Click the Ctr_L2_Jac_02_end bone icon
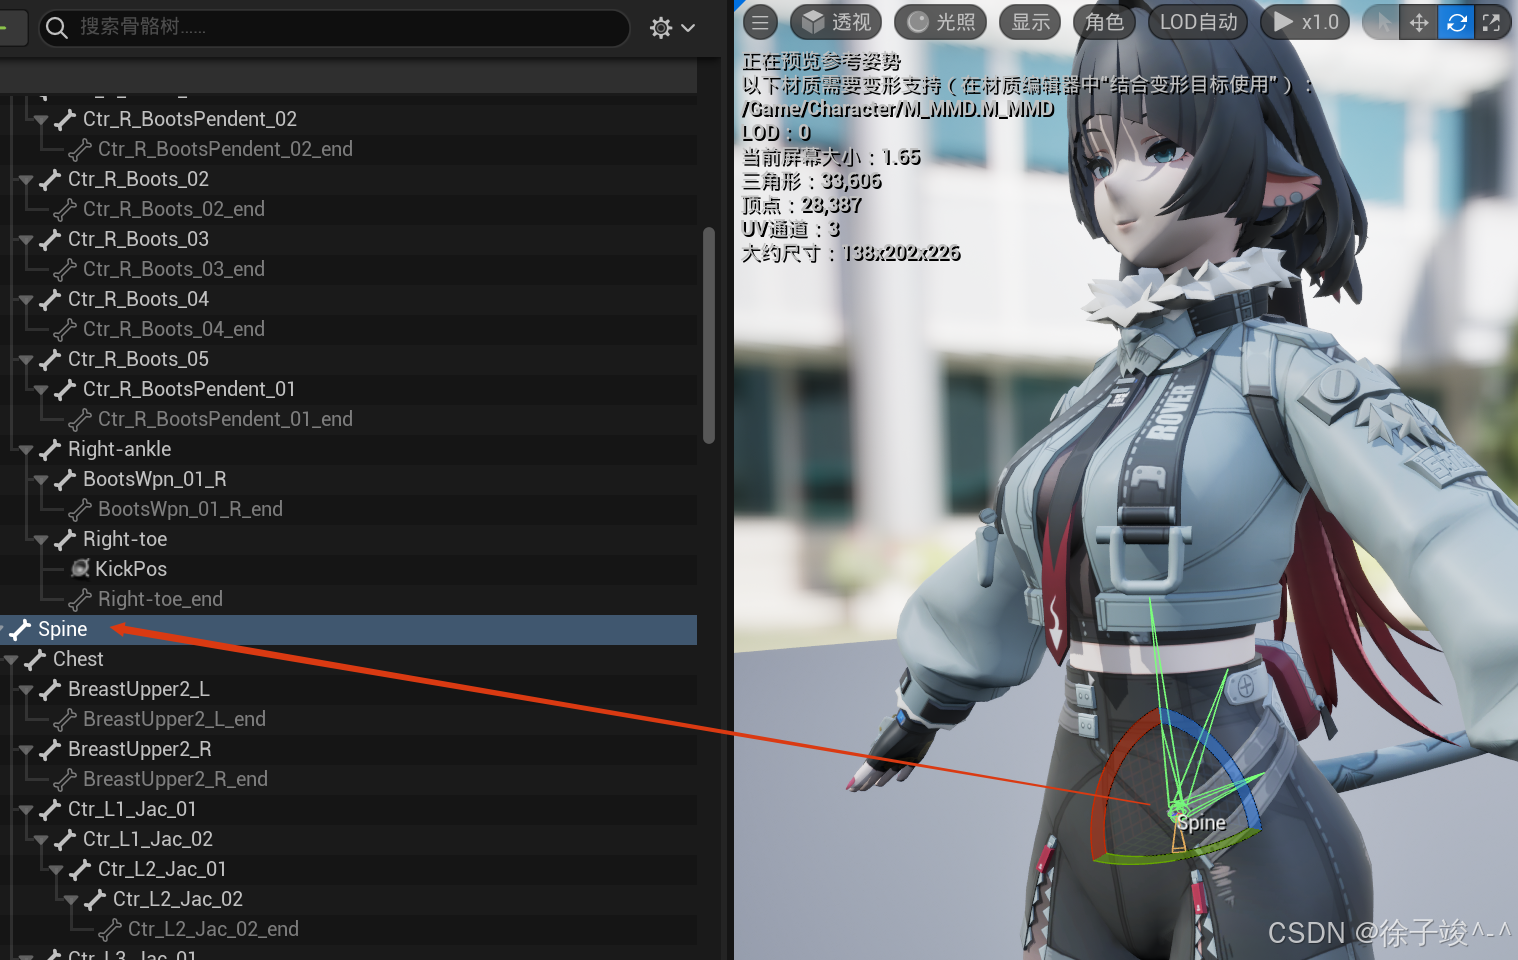Image resolution: width=1518 pixels, height=960 pixels. pos(110,930)
